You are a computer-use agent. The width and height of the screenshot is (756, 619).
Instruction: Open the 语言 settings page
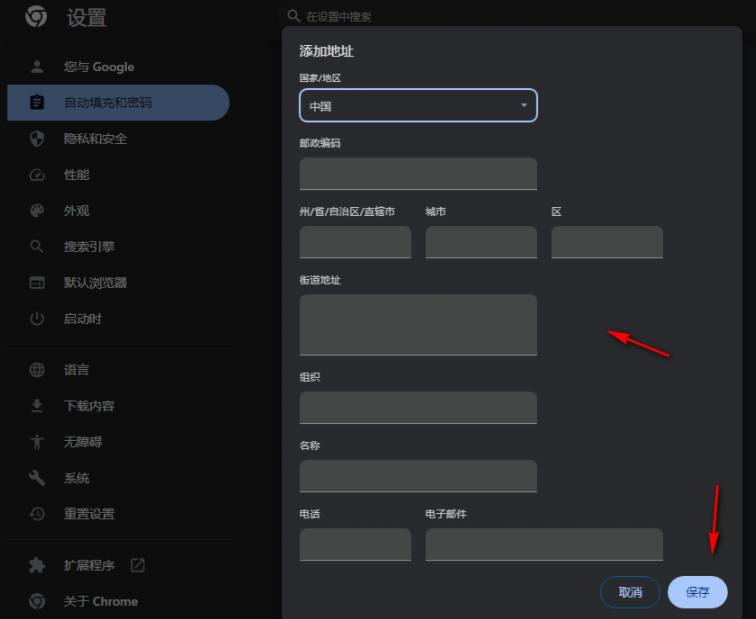pyautogui.click(x=118, y=370)
